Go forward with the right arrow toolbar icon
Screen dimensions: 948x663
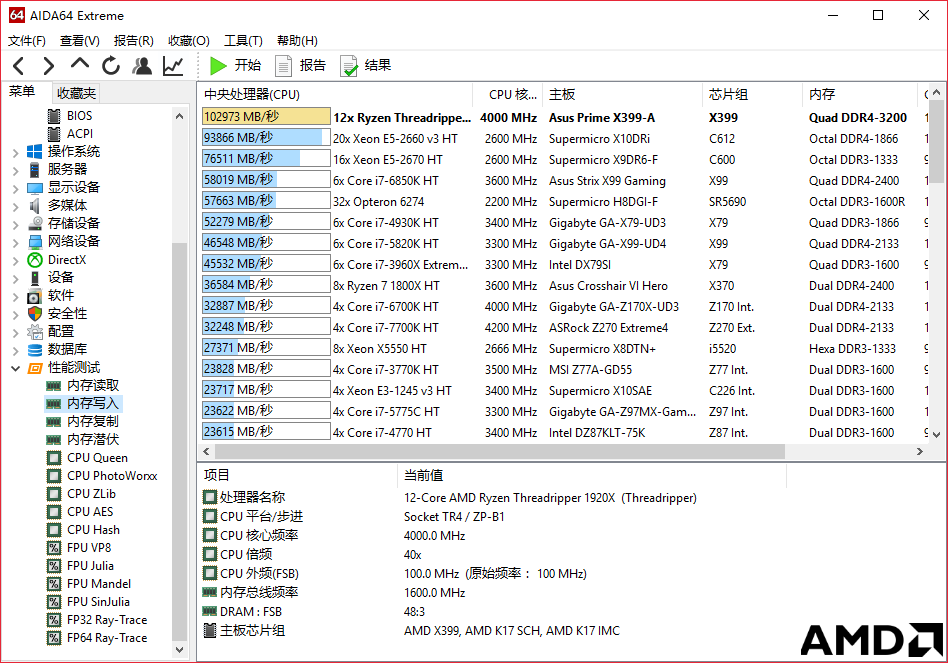click(x=48, y=65)
